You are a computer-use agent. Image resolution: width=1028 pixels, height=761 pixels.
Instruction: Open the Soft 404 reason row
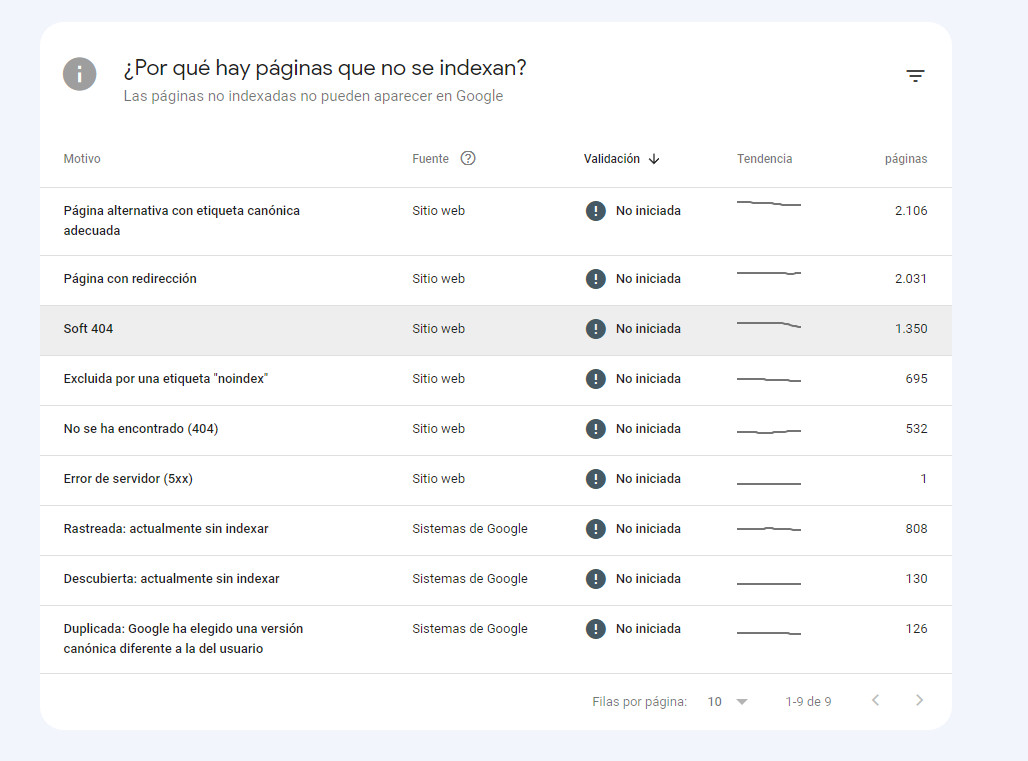click(88, 329)
